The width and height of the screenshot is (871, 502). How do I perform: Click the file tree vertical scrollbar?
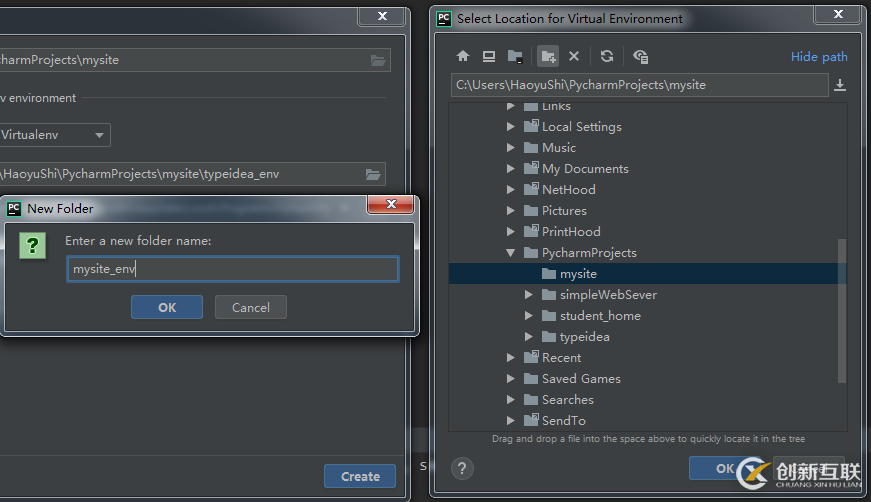842,311
